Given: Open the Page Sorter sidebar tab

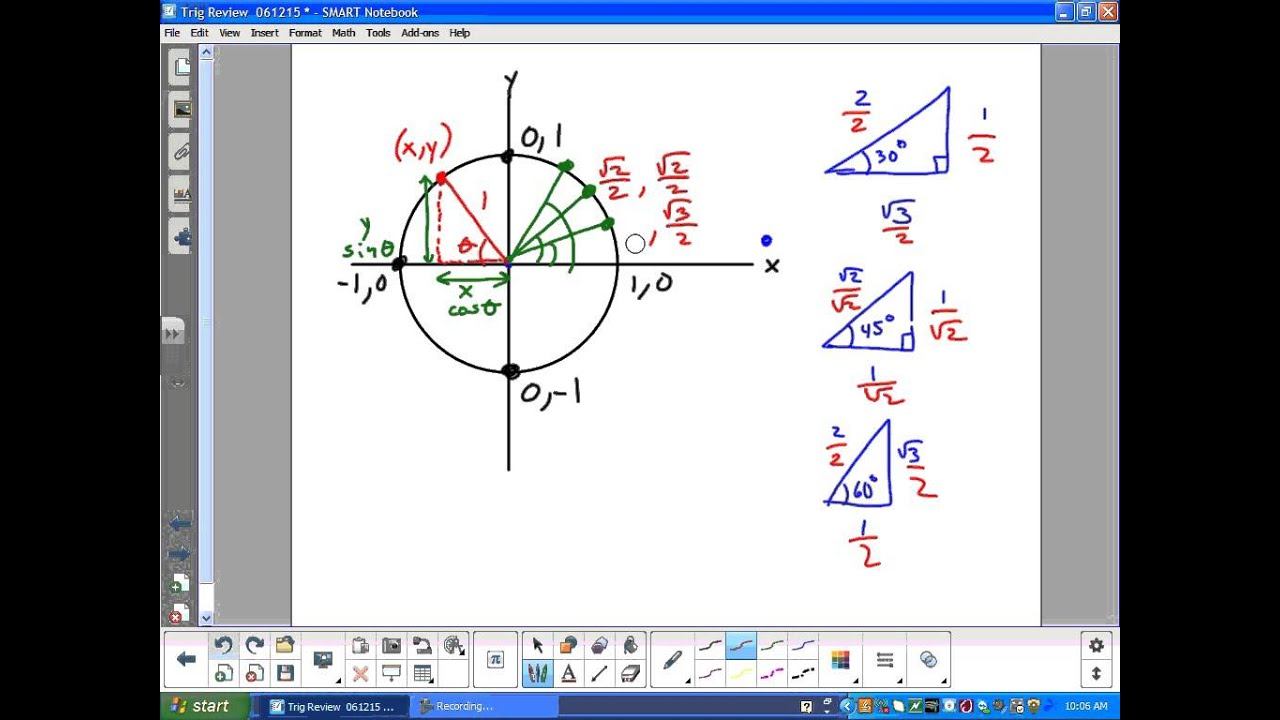Looking at the screenshot, I should (182, 67).
